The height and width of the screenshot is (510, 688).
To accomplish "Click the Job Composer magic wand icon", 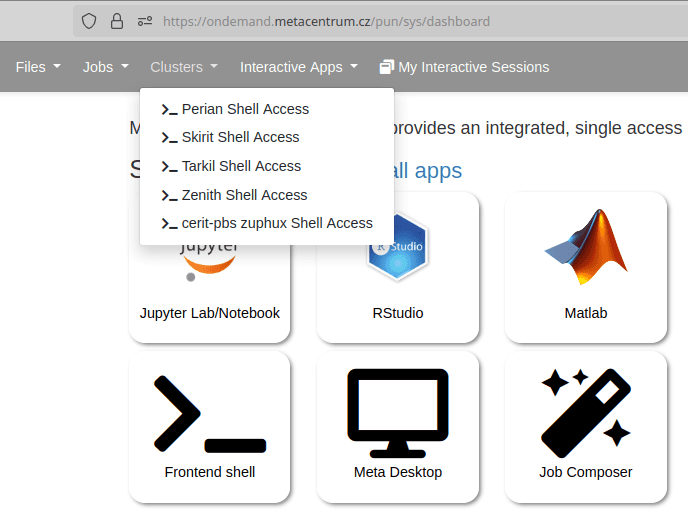I will 586,408.
